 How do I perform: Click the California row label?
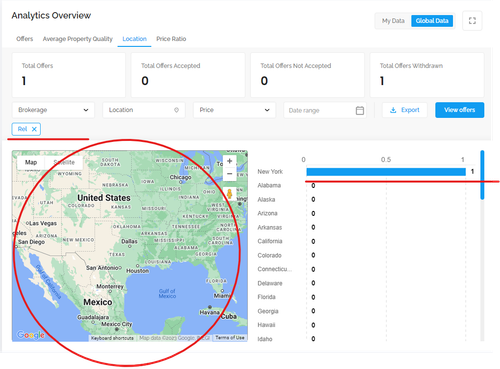[x=270, y=241]
